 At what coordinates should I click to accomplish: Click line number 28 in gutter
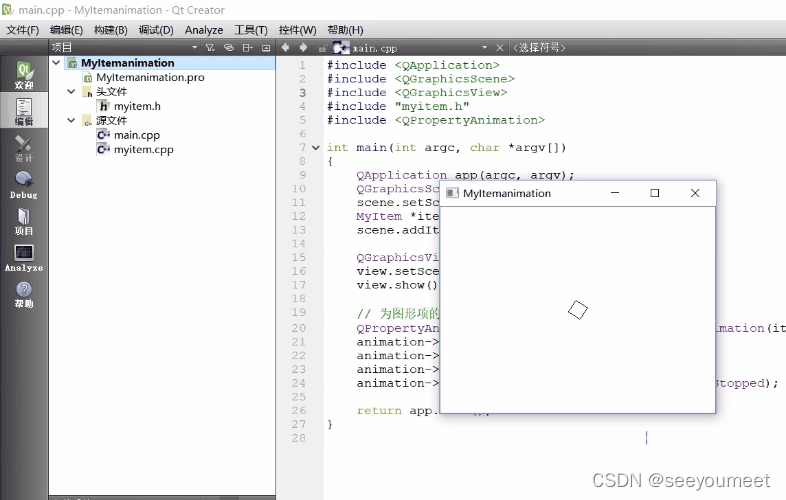(299, 438)
